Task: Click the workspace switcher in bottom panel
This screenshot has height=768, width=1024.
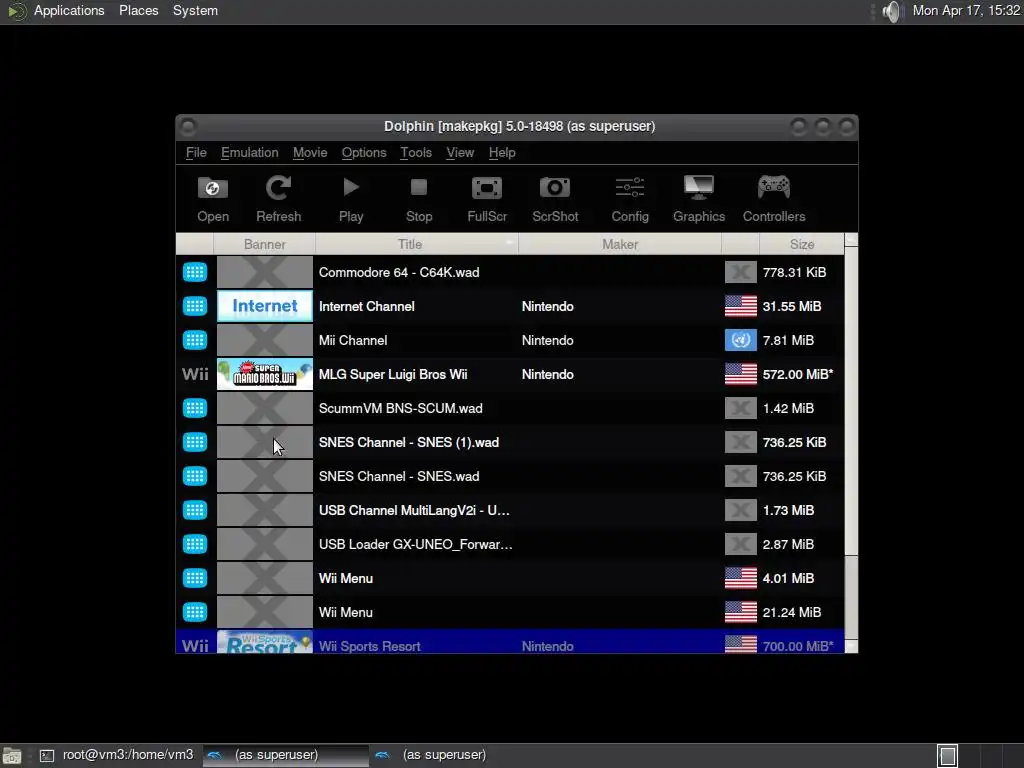Action: (948, 756)
